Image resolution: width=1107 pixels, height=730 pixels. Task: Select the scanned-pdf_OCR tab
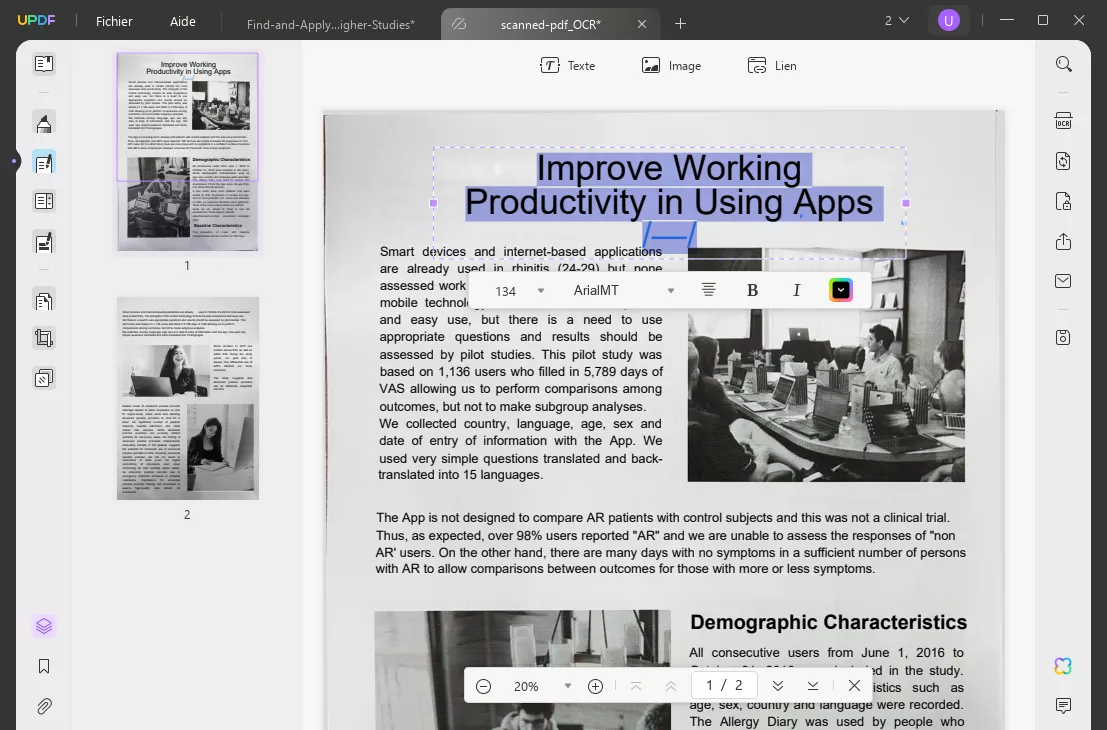(x=551, y=24)
